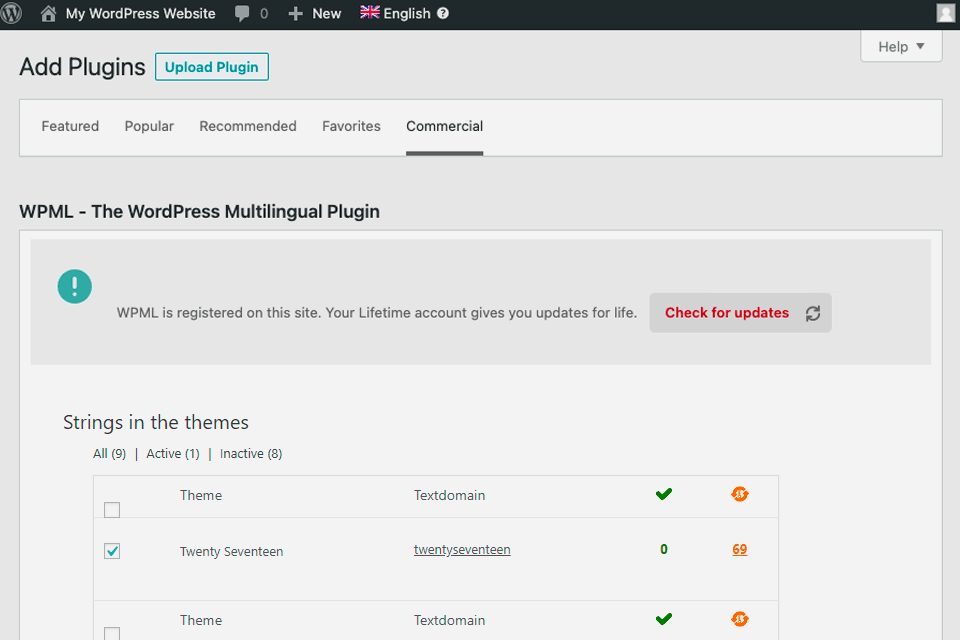
Task: Uncheck the Twenty Seventeen checkbox
Action: pyautogui.click(x=112, y=551)
